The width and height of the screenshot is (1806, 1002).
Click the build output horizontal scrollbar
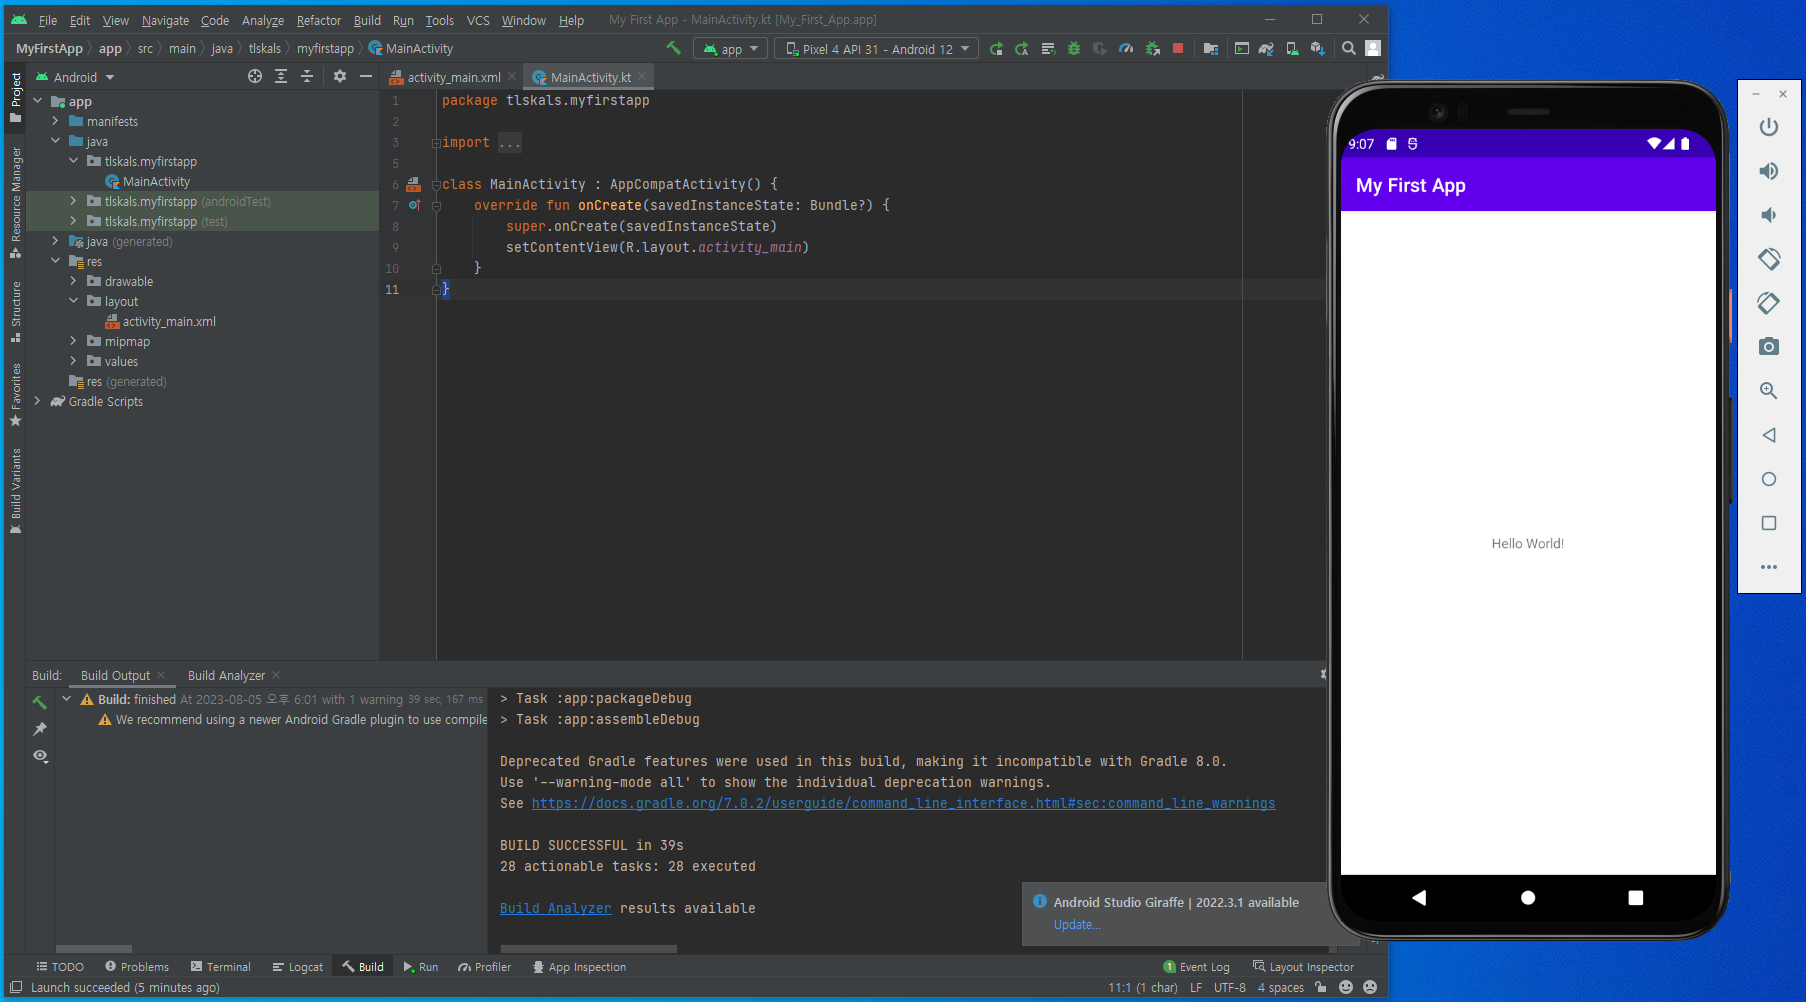coord(588,949)
